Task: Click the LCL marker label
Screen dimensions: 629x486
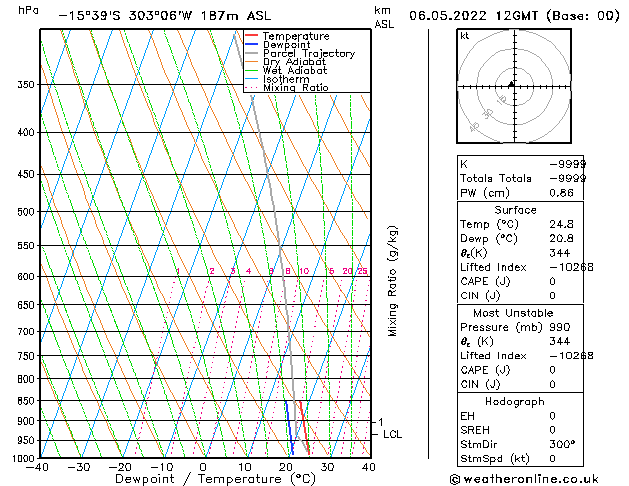Action: click(x=392, y=434)
